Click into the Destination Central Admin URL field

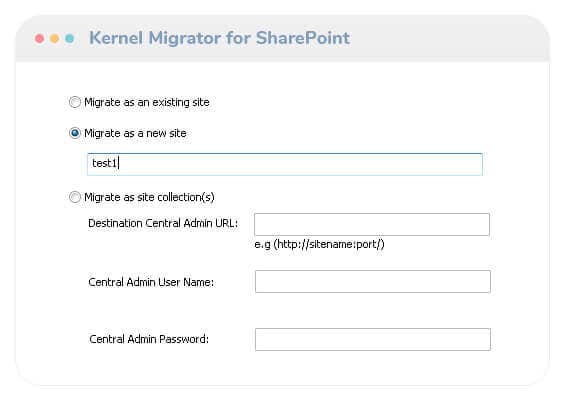[x=372, y=224]
